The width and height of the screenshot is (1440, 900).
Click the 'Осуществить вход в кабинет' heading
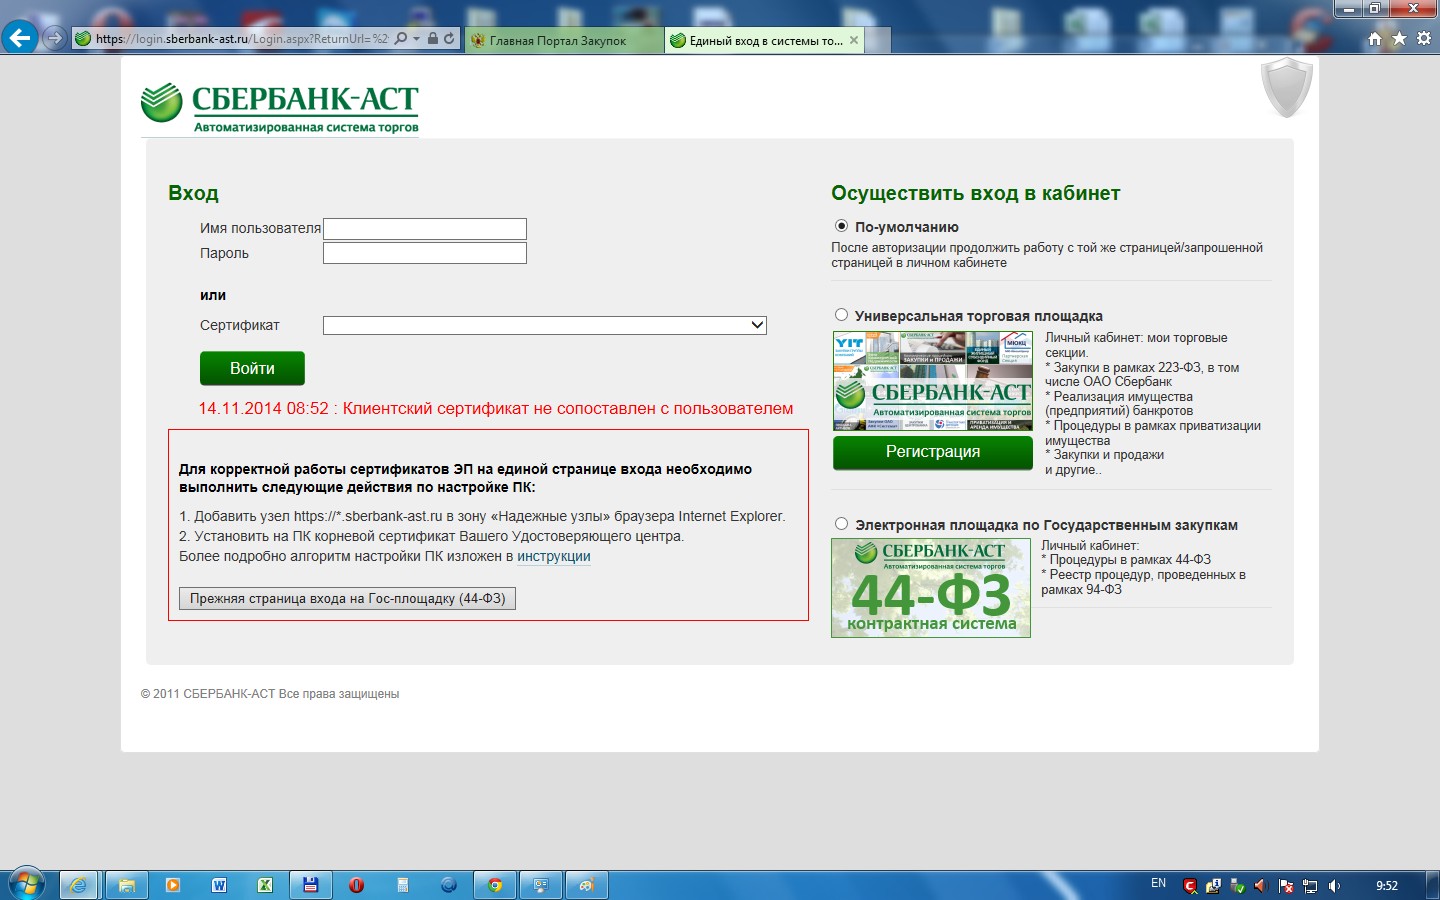tap(976, 193)
